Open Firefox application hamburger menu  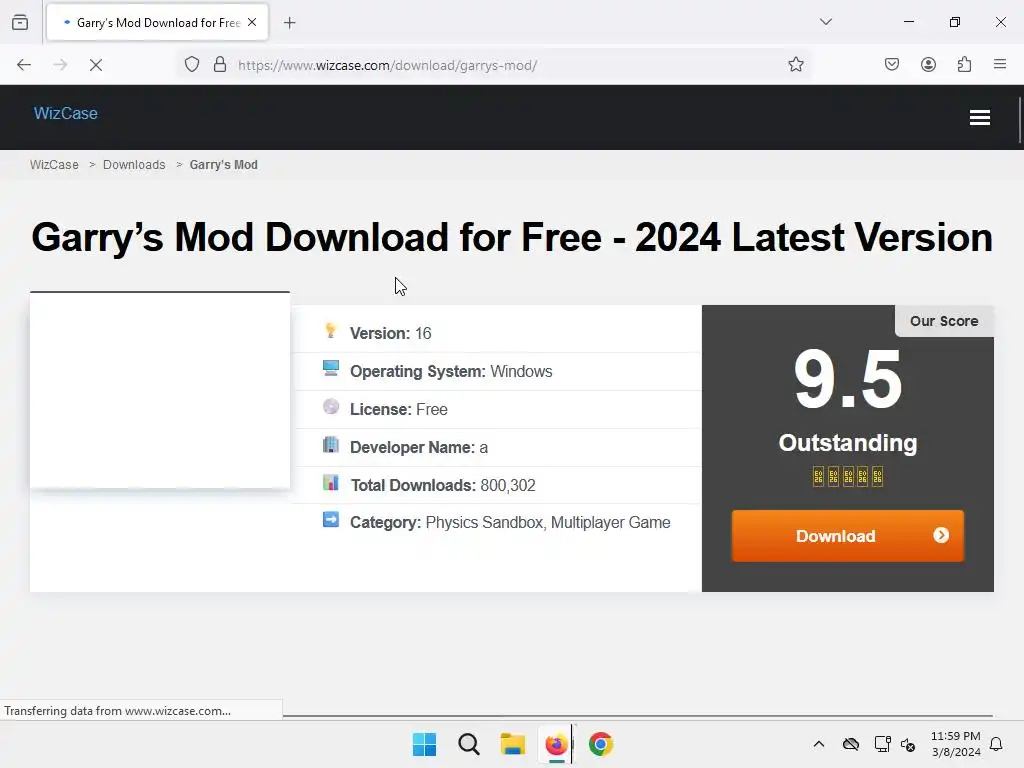click(1000, 64)
